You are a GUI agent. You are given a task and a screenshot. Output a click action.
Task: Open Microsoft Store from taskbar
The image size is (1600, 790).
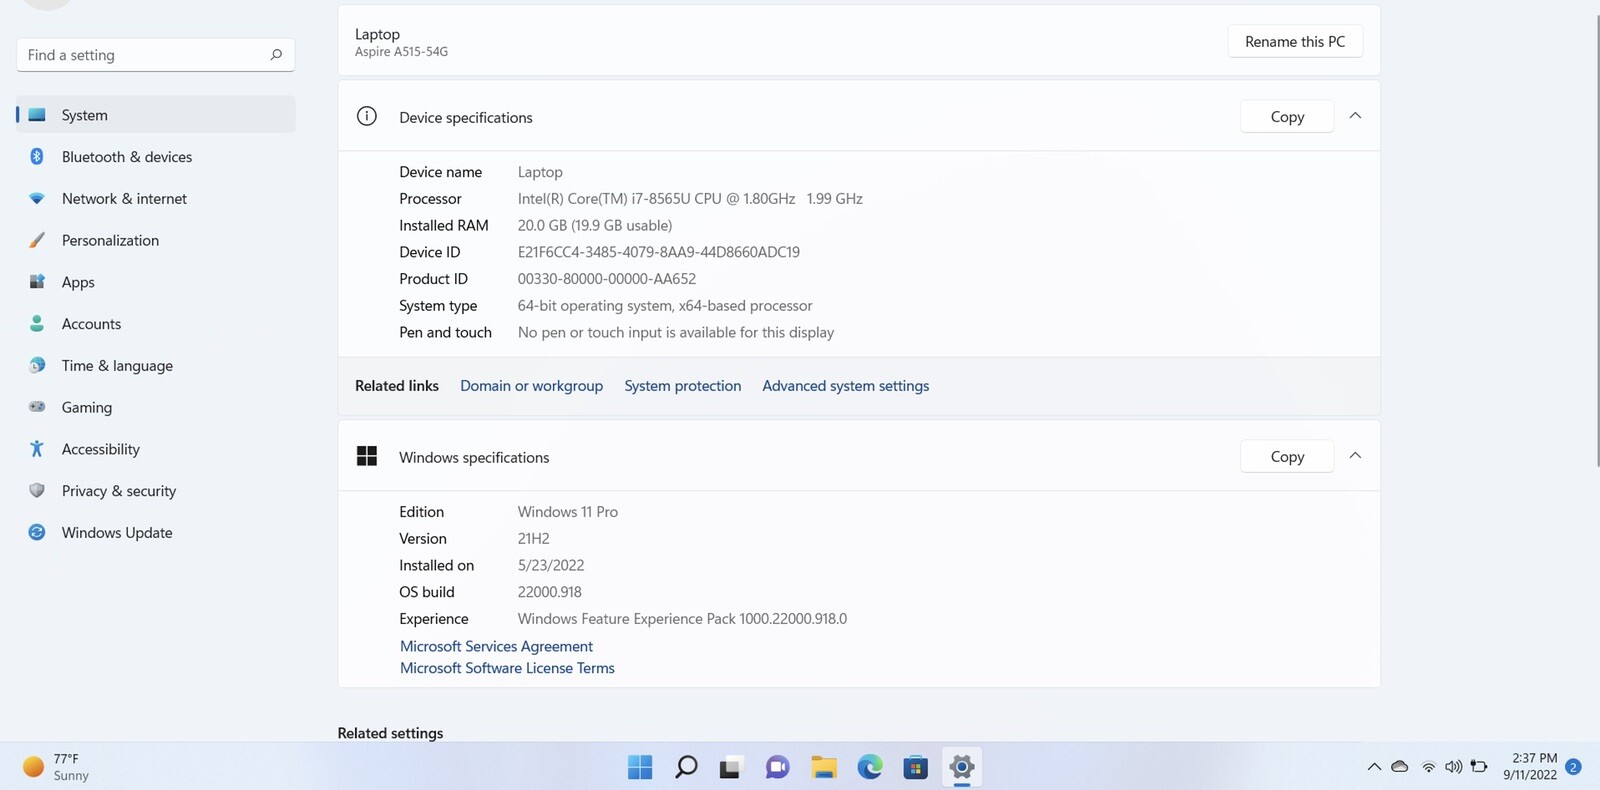[x=915, y=767]
